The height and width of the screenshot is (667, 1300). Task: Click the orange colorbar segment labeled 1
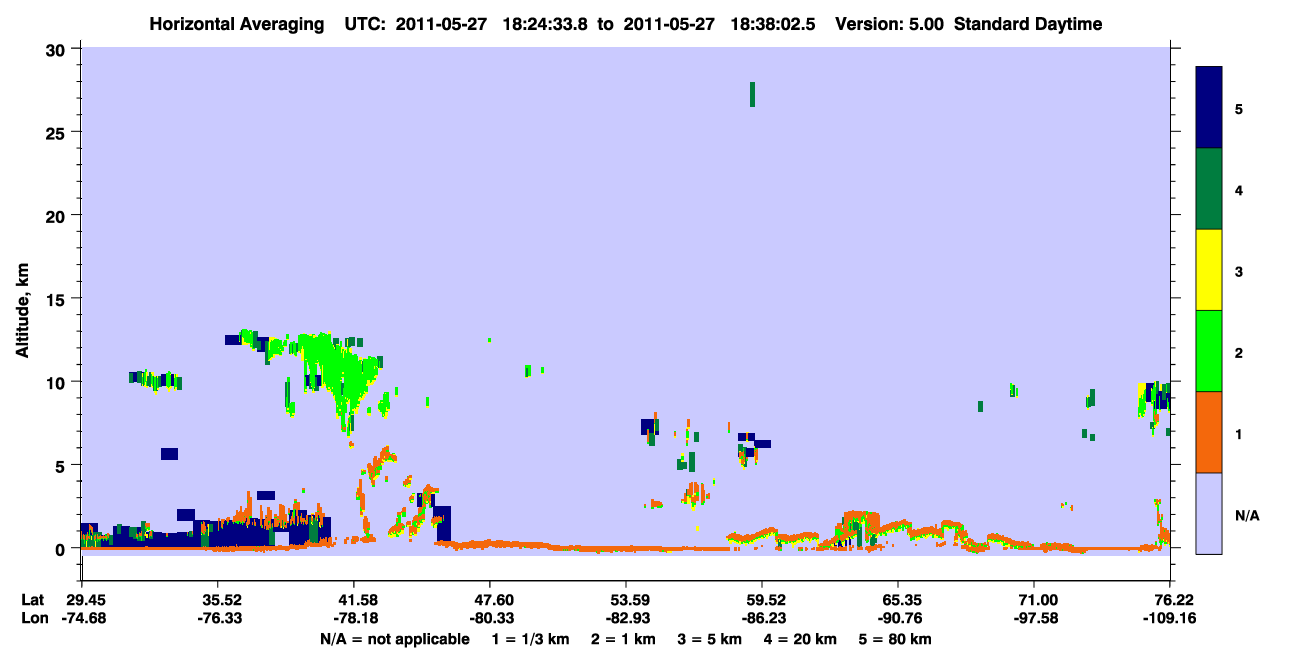pyautogui.click(x=1209, y=432)
